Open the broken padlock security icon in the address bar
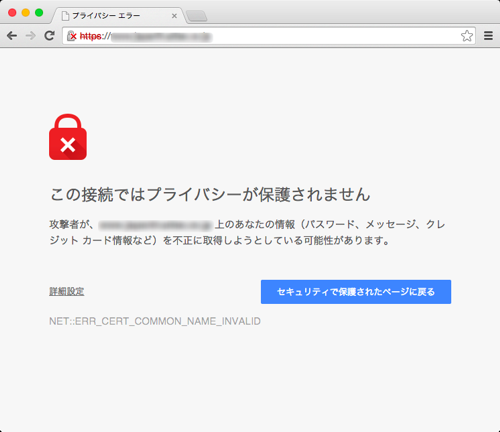This screenshot has width=500, height=432. [x=72, y=36]
